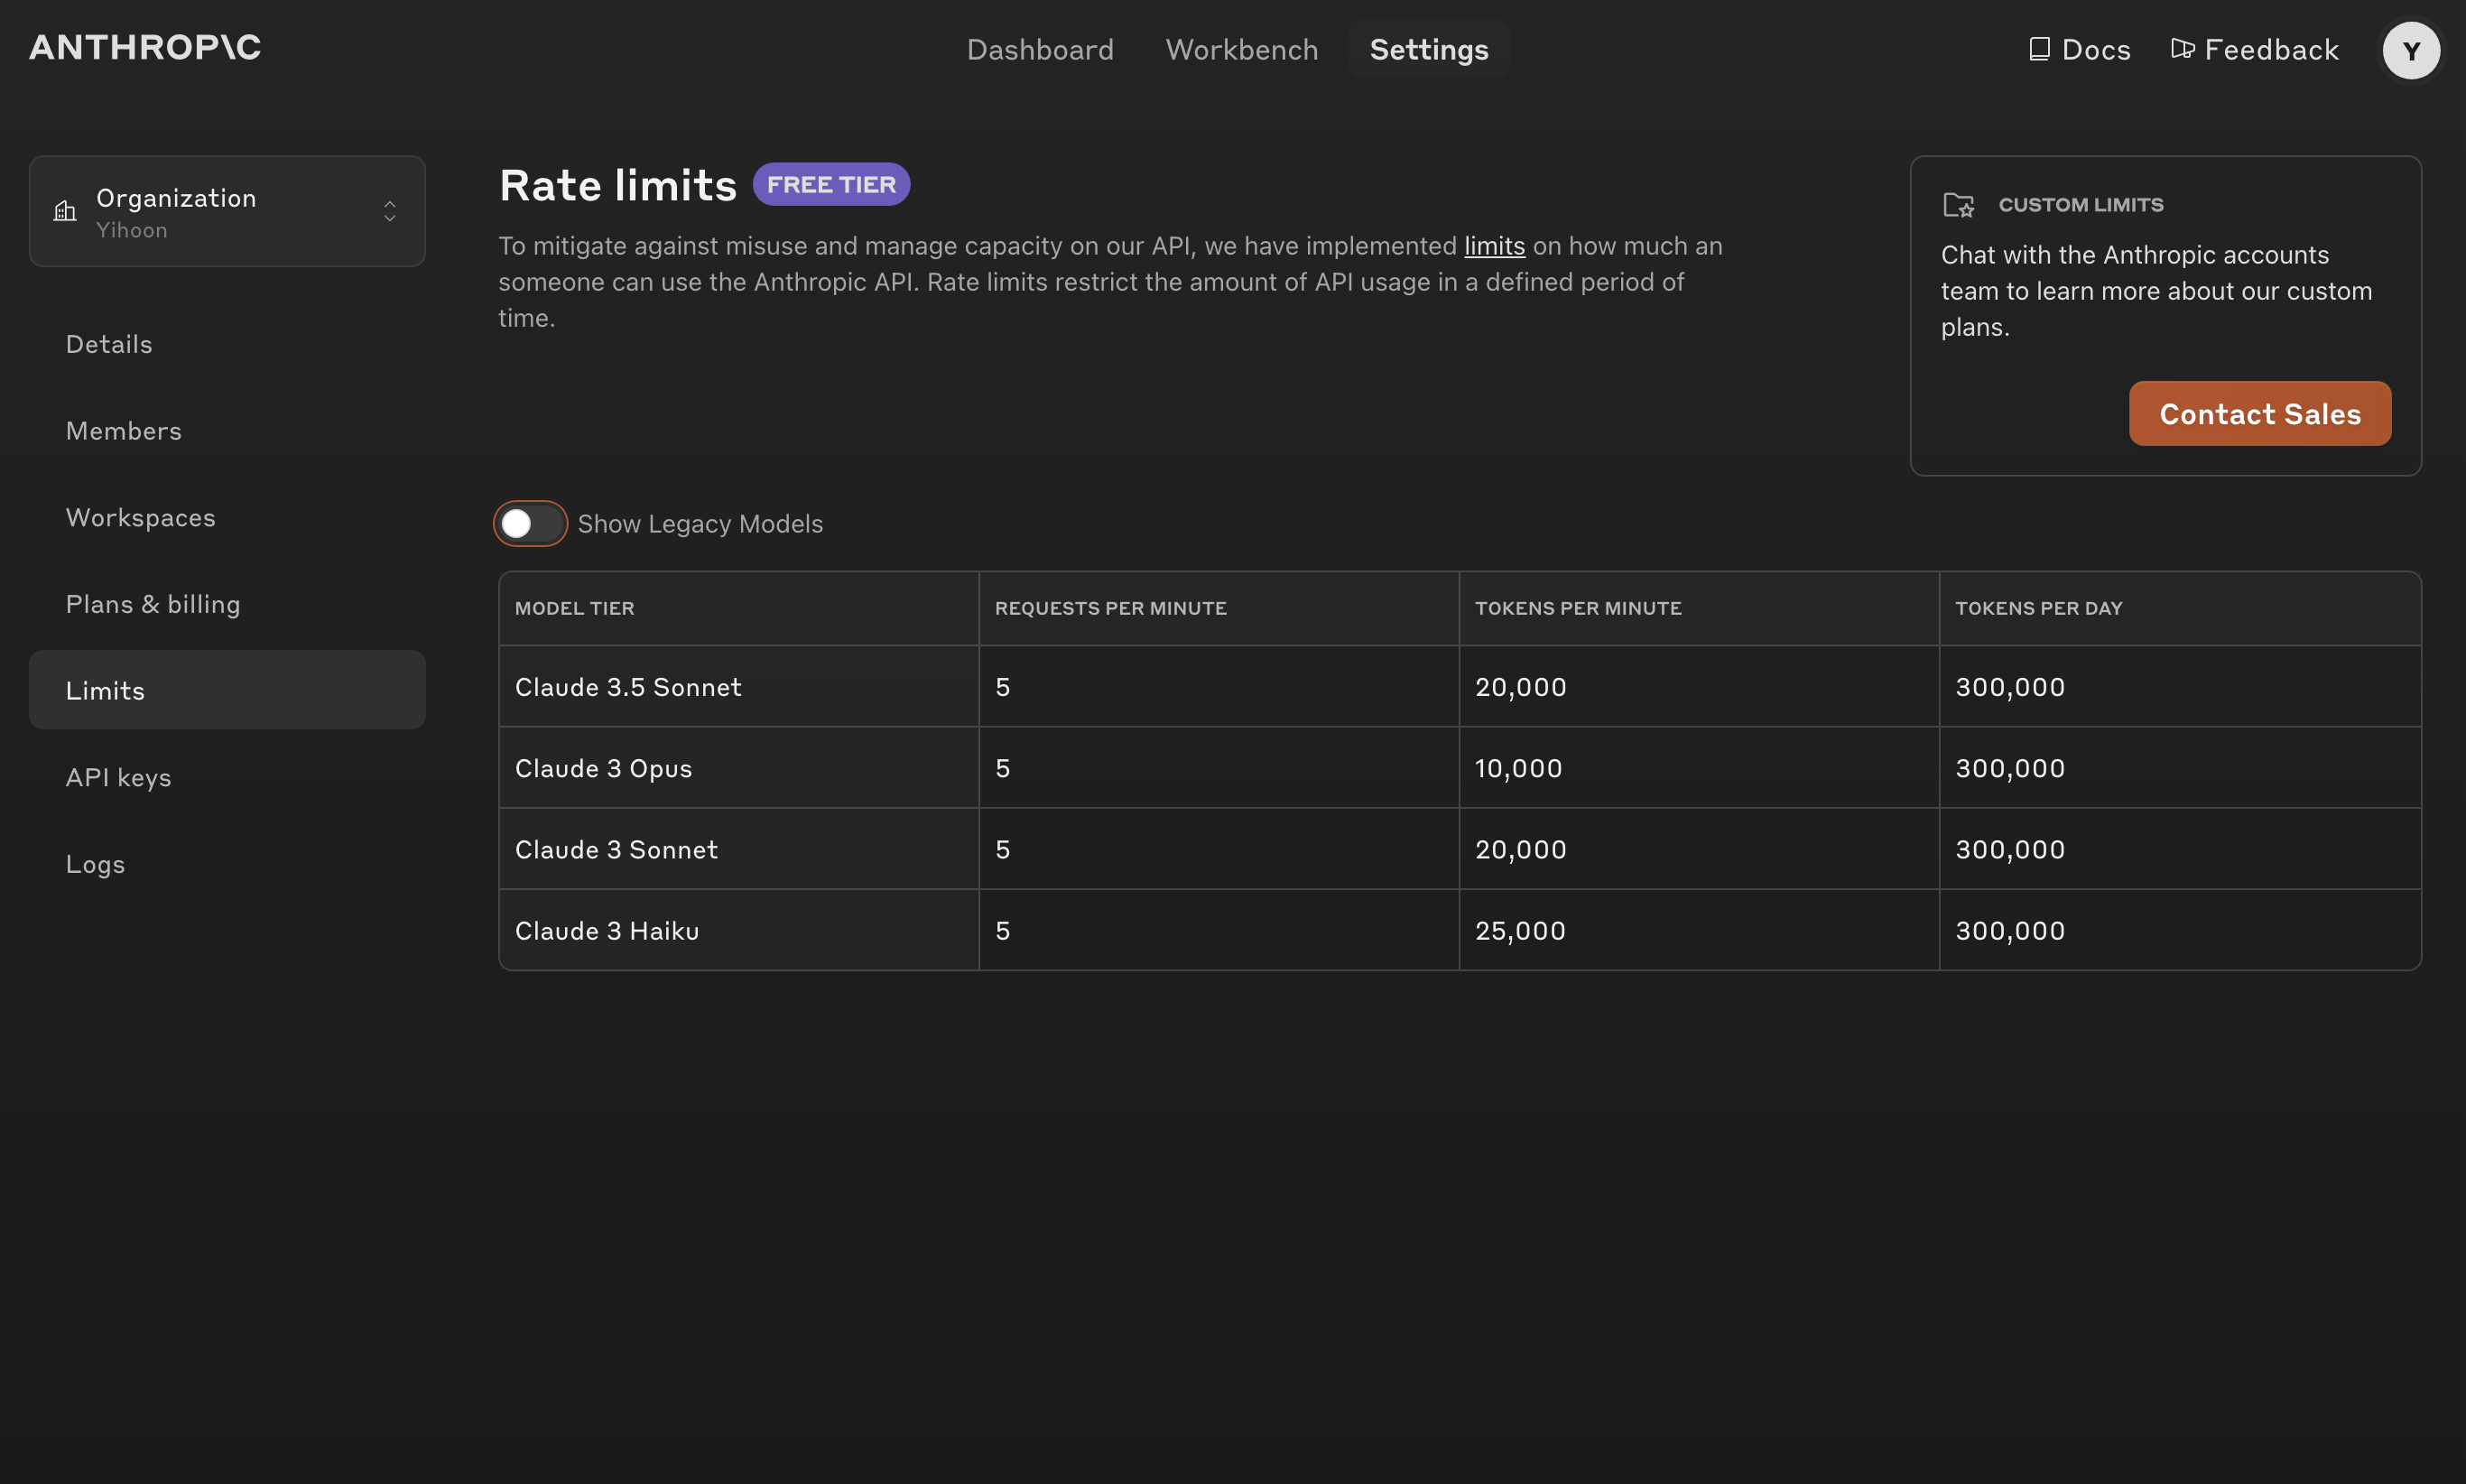Open the Logs page in sidebar
Image resolution: width=2466 pixels, height=1484 pixels.
95,864
